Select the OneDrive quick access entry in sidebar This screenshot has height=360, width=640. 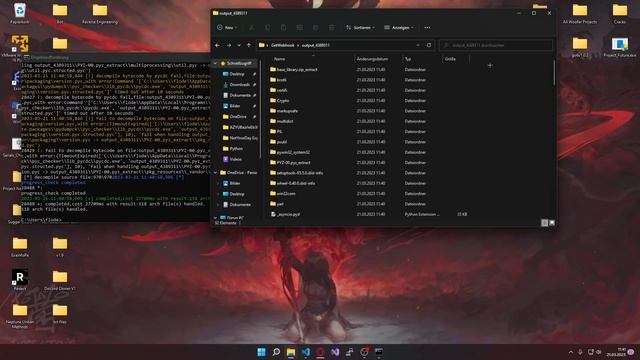click(x=238, y=116)
